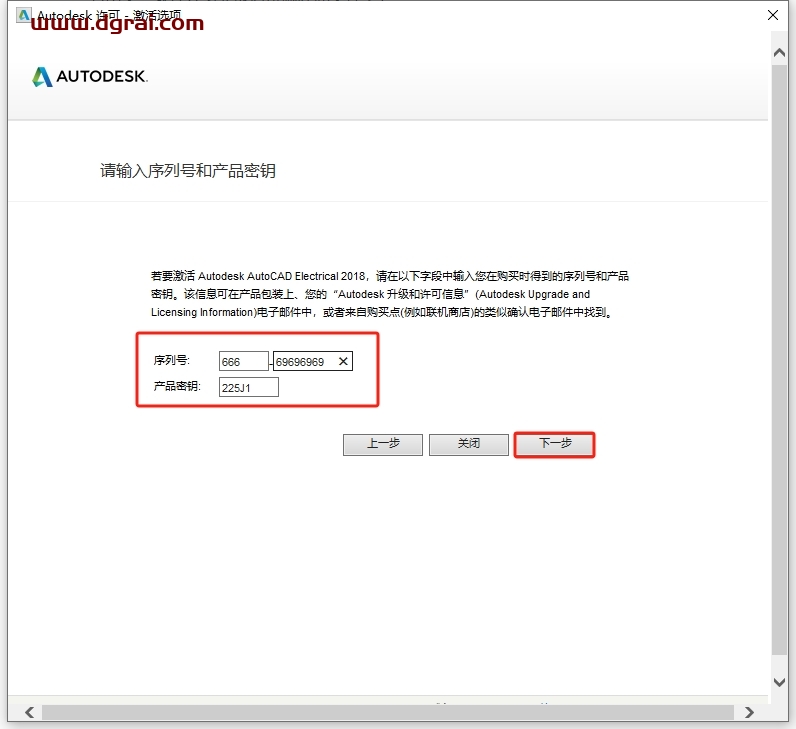This screenshot has height=729, width=796.
Task: Click the text Autodesk AutoCAD Electrical 2018
Action: [281, 276]
